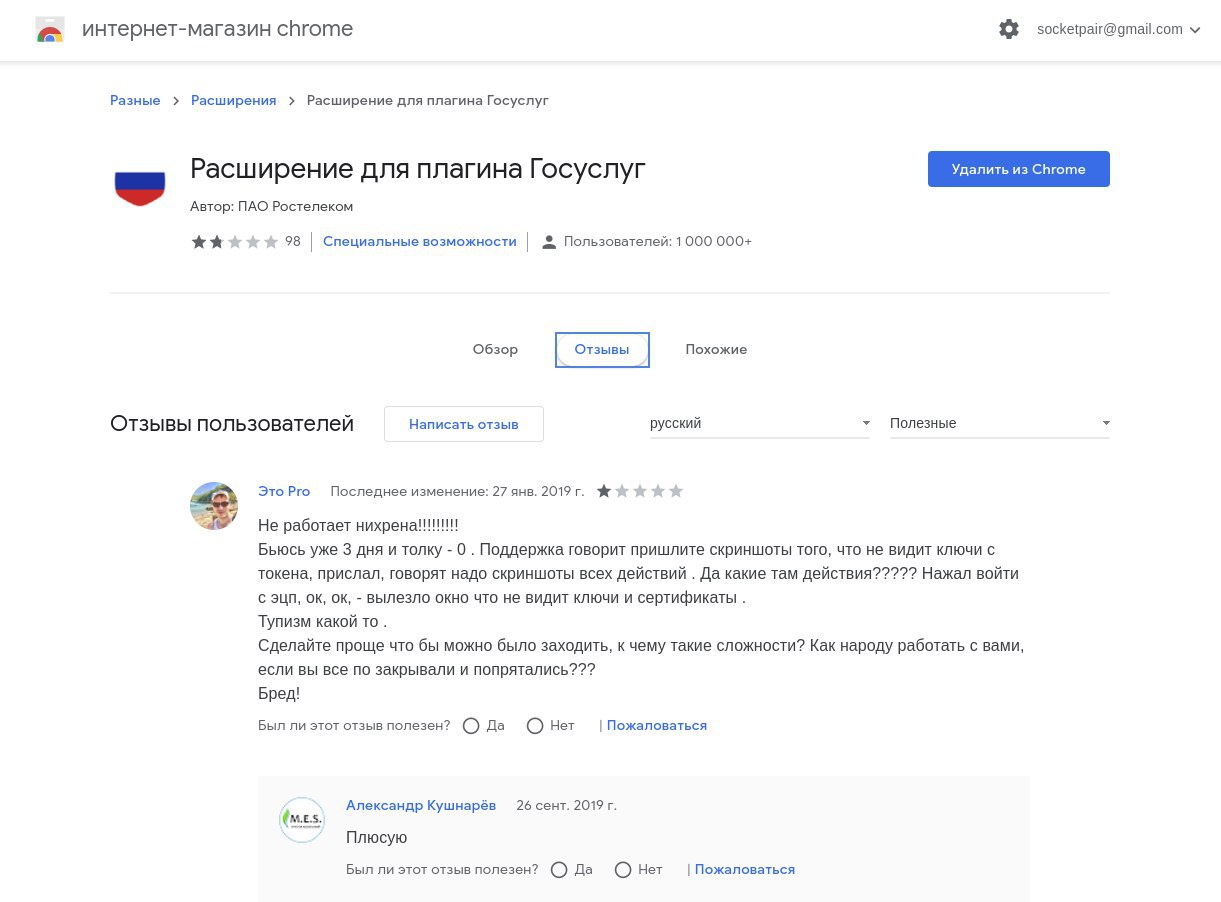1221x902 pixels.
Task: Click Пожаловаться under the Это Pro review
Action: pyautogui.click(x=656, y=726)
